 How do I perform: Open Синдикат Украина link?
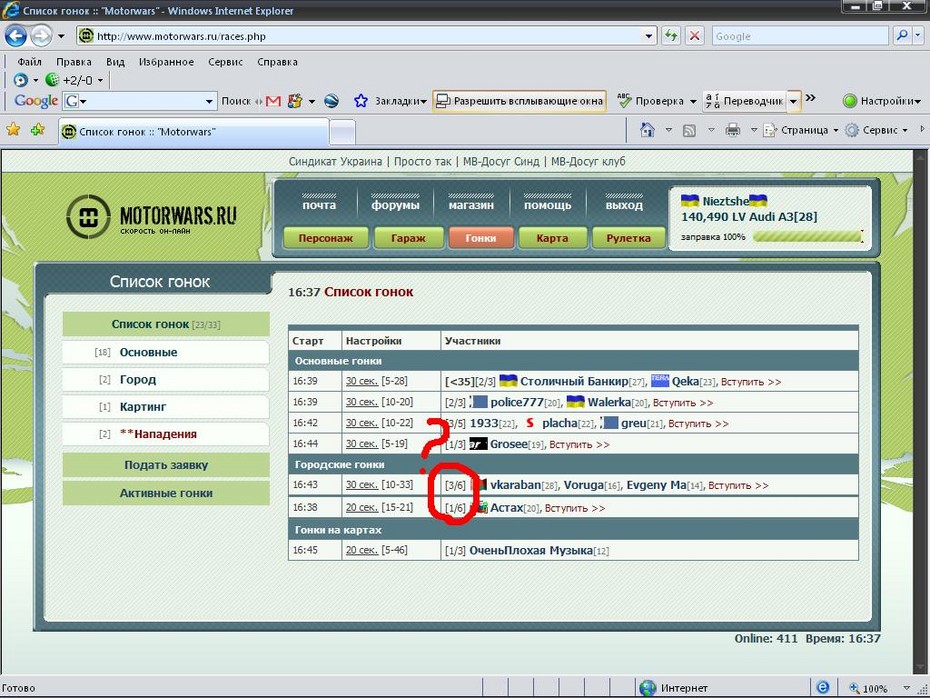click(x=335, y=161)
